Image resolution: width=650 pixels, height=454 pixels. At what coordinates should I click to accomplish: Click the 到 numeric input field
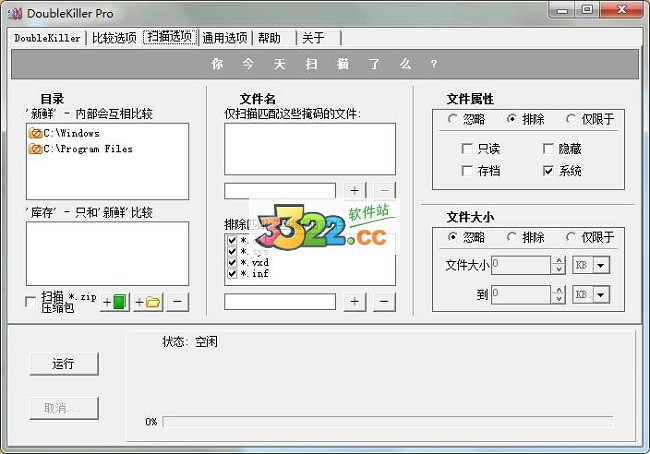point(521,294)
